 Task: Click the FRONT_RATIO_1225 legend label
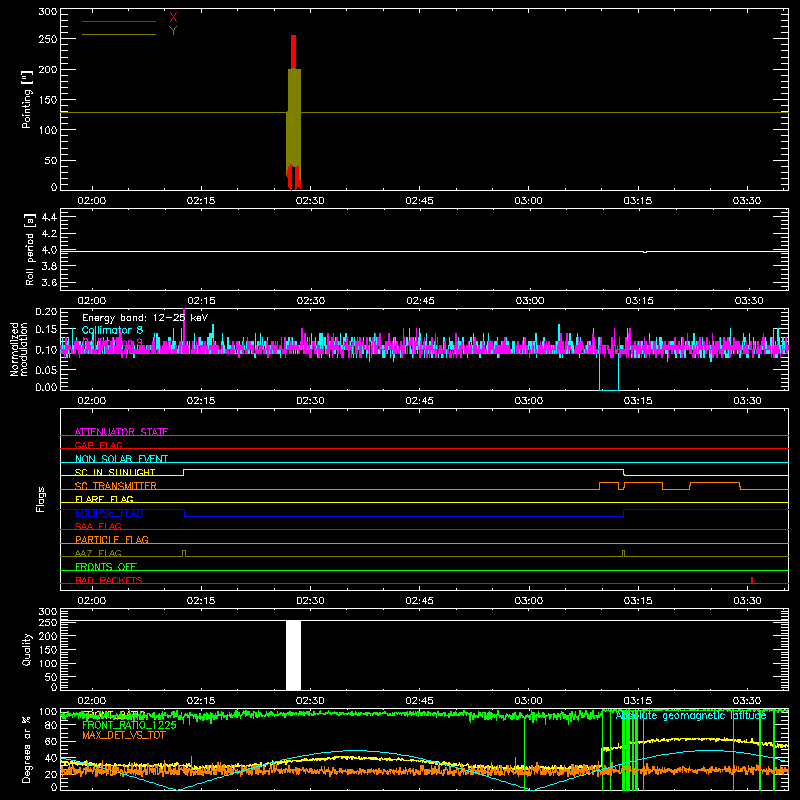(x=129, y=725)
